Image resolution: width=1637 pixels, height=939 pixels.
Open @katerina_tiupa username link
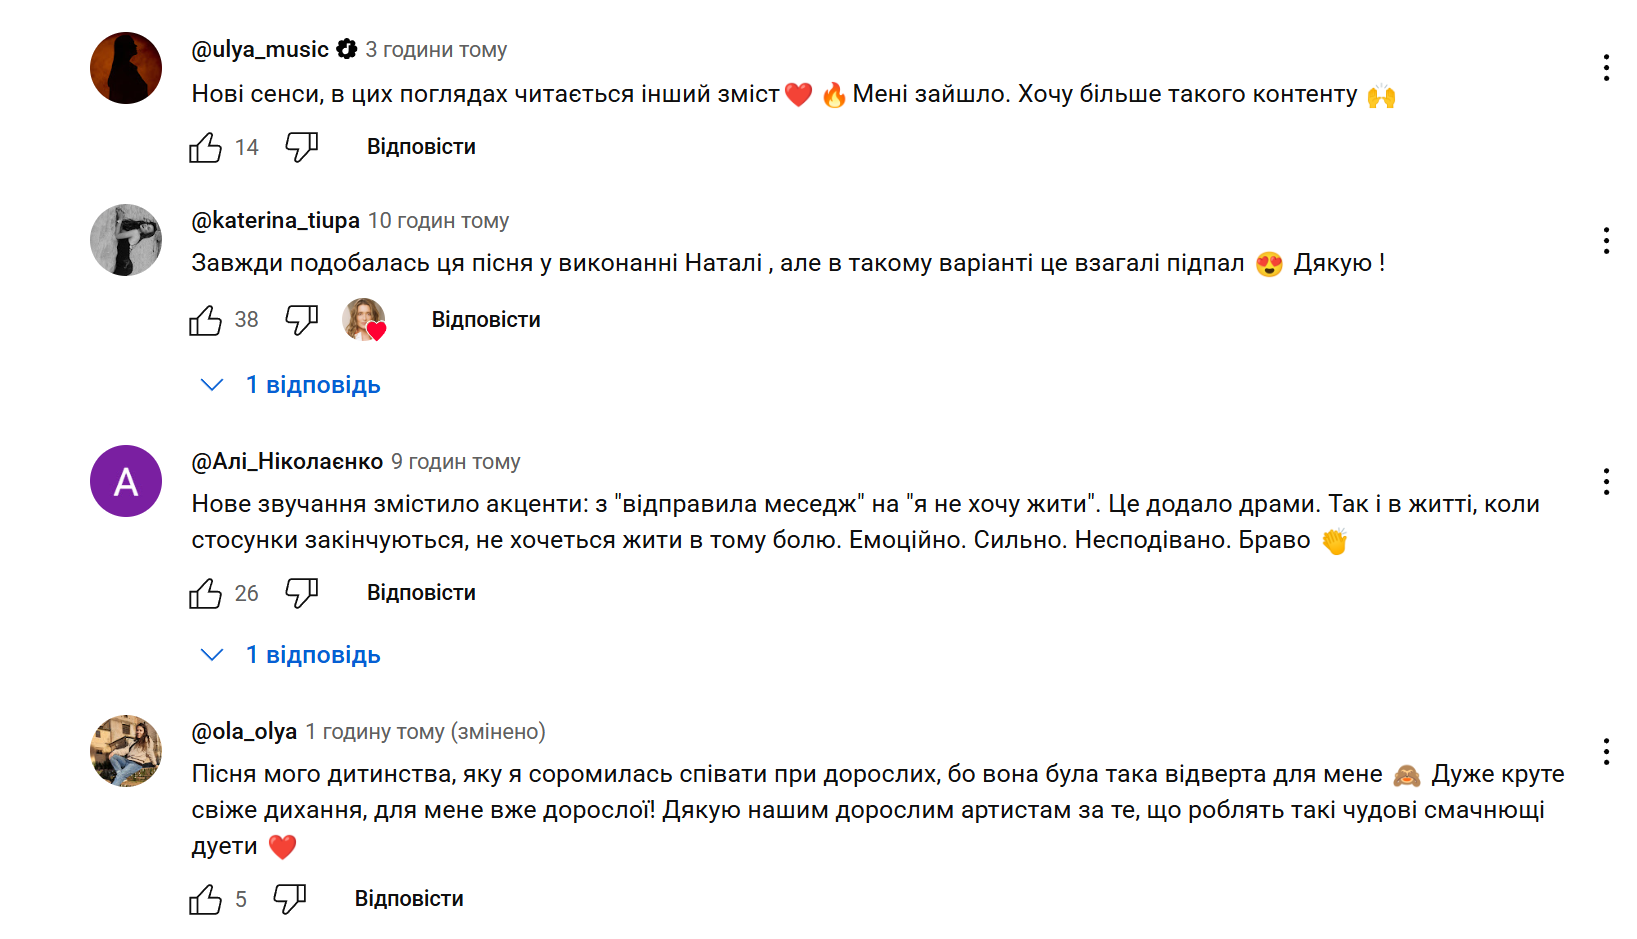[x=276, y=220]
